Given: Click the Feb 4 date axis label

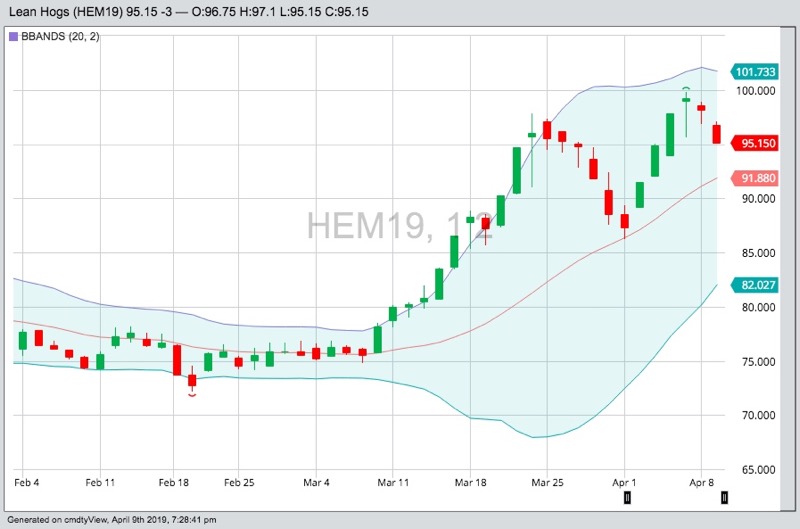Looking at the screenshot, I should (29, 482).
